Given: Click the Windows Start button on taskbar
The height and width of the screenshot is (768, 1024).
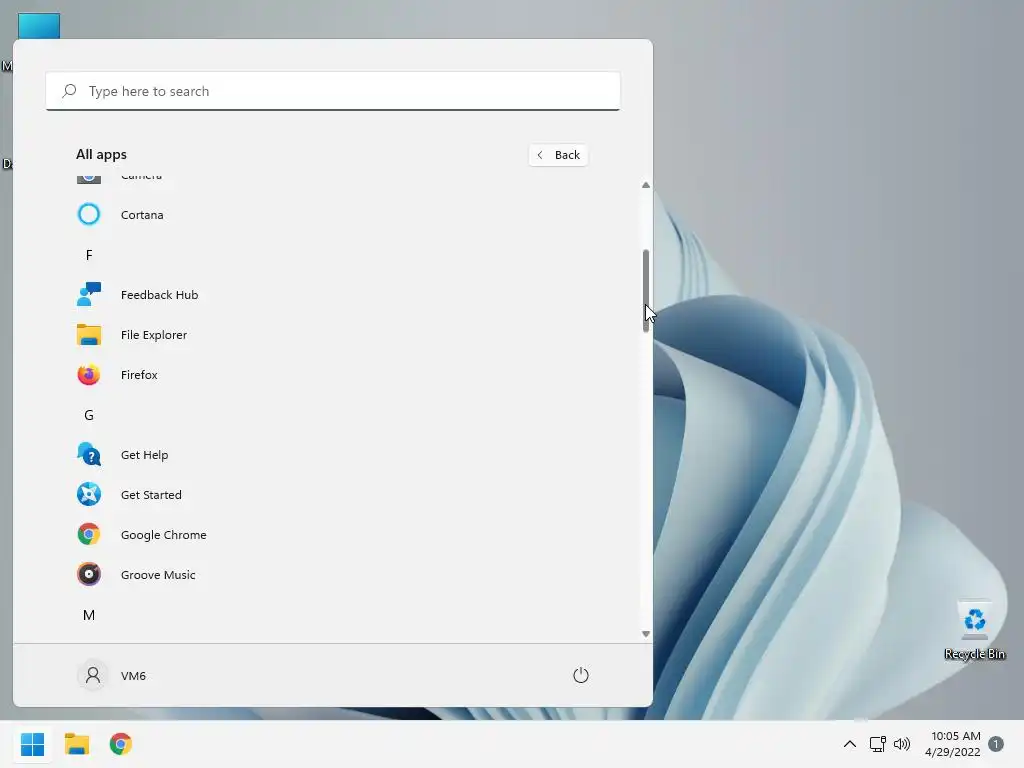Looking at the screenshot, I should [x=32, y=744].
